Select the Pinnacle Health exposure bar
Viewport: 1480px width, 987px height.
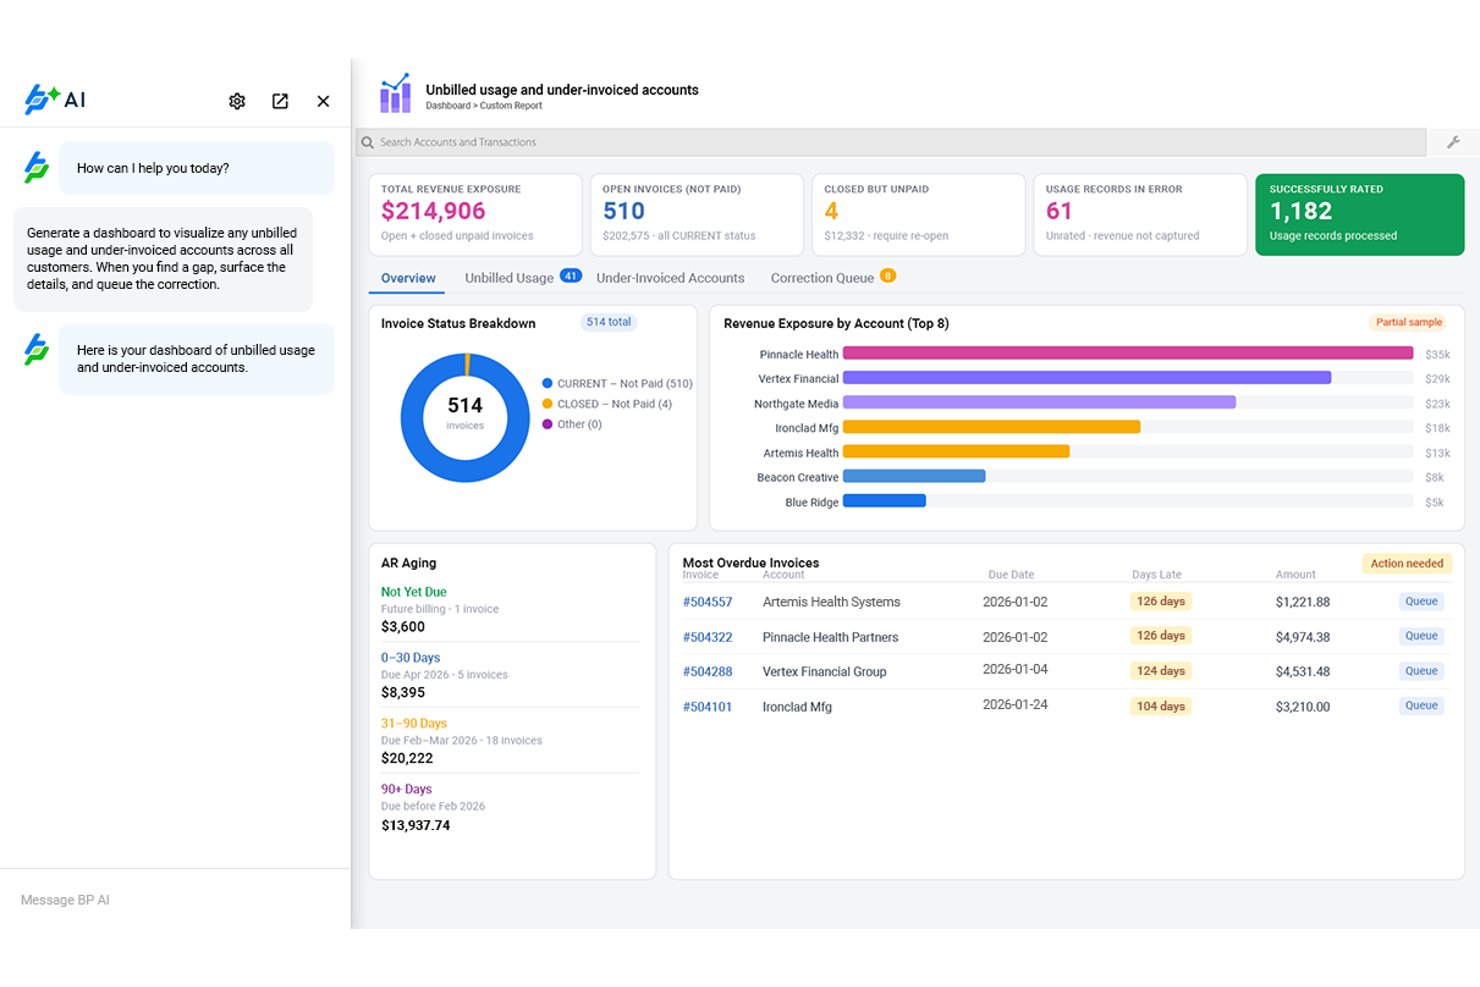click(x=1128, y=353)
